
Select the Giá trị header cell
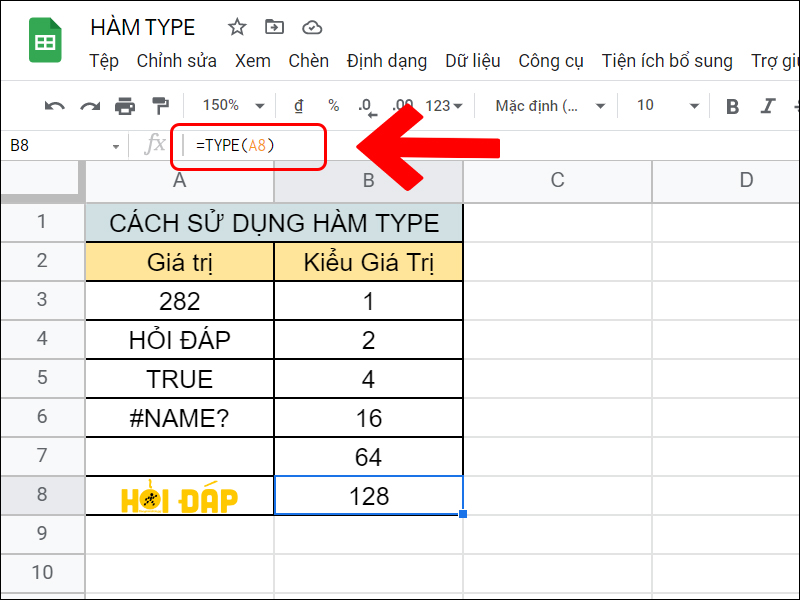click(180, 262)
